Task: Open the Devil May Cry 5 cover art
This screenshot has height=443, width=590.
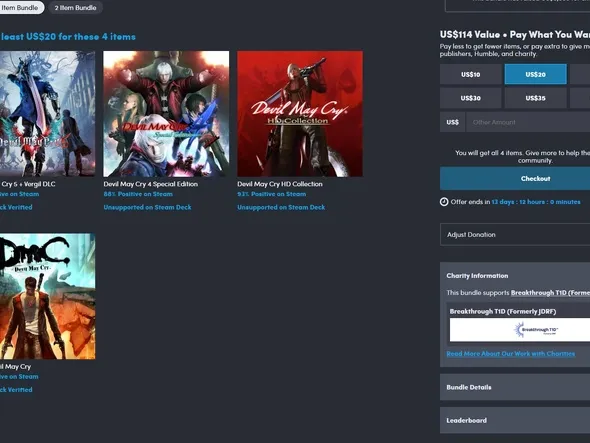Action: pyautogui.click(x=47, y=114)
